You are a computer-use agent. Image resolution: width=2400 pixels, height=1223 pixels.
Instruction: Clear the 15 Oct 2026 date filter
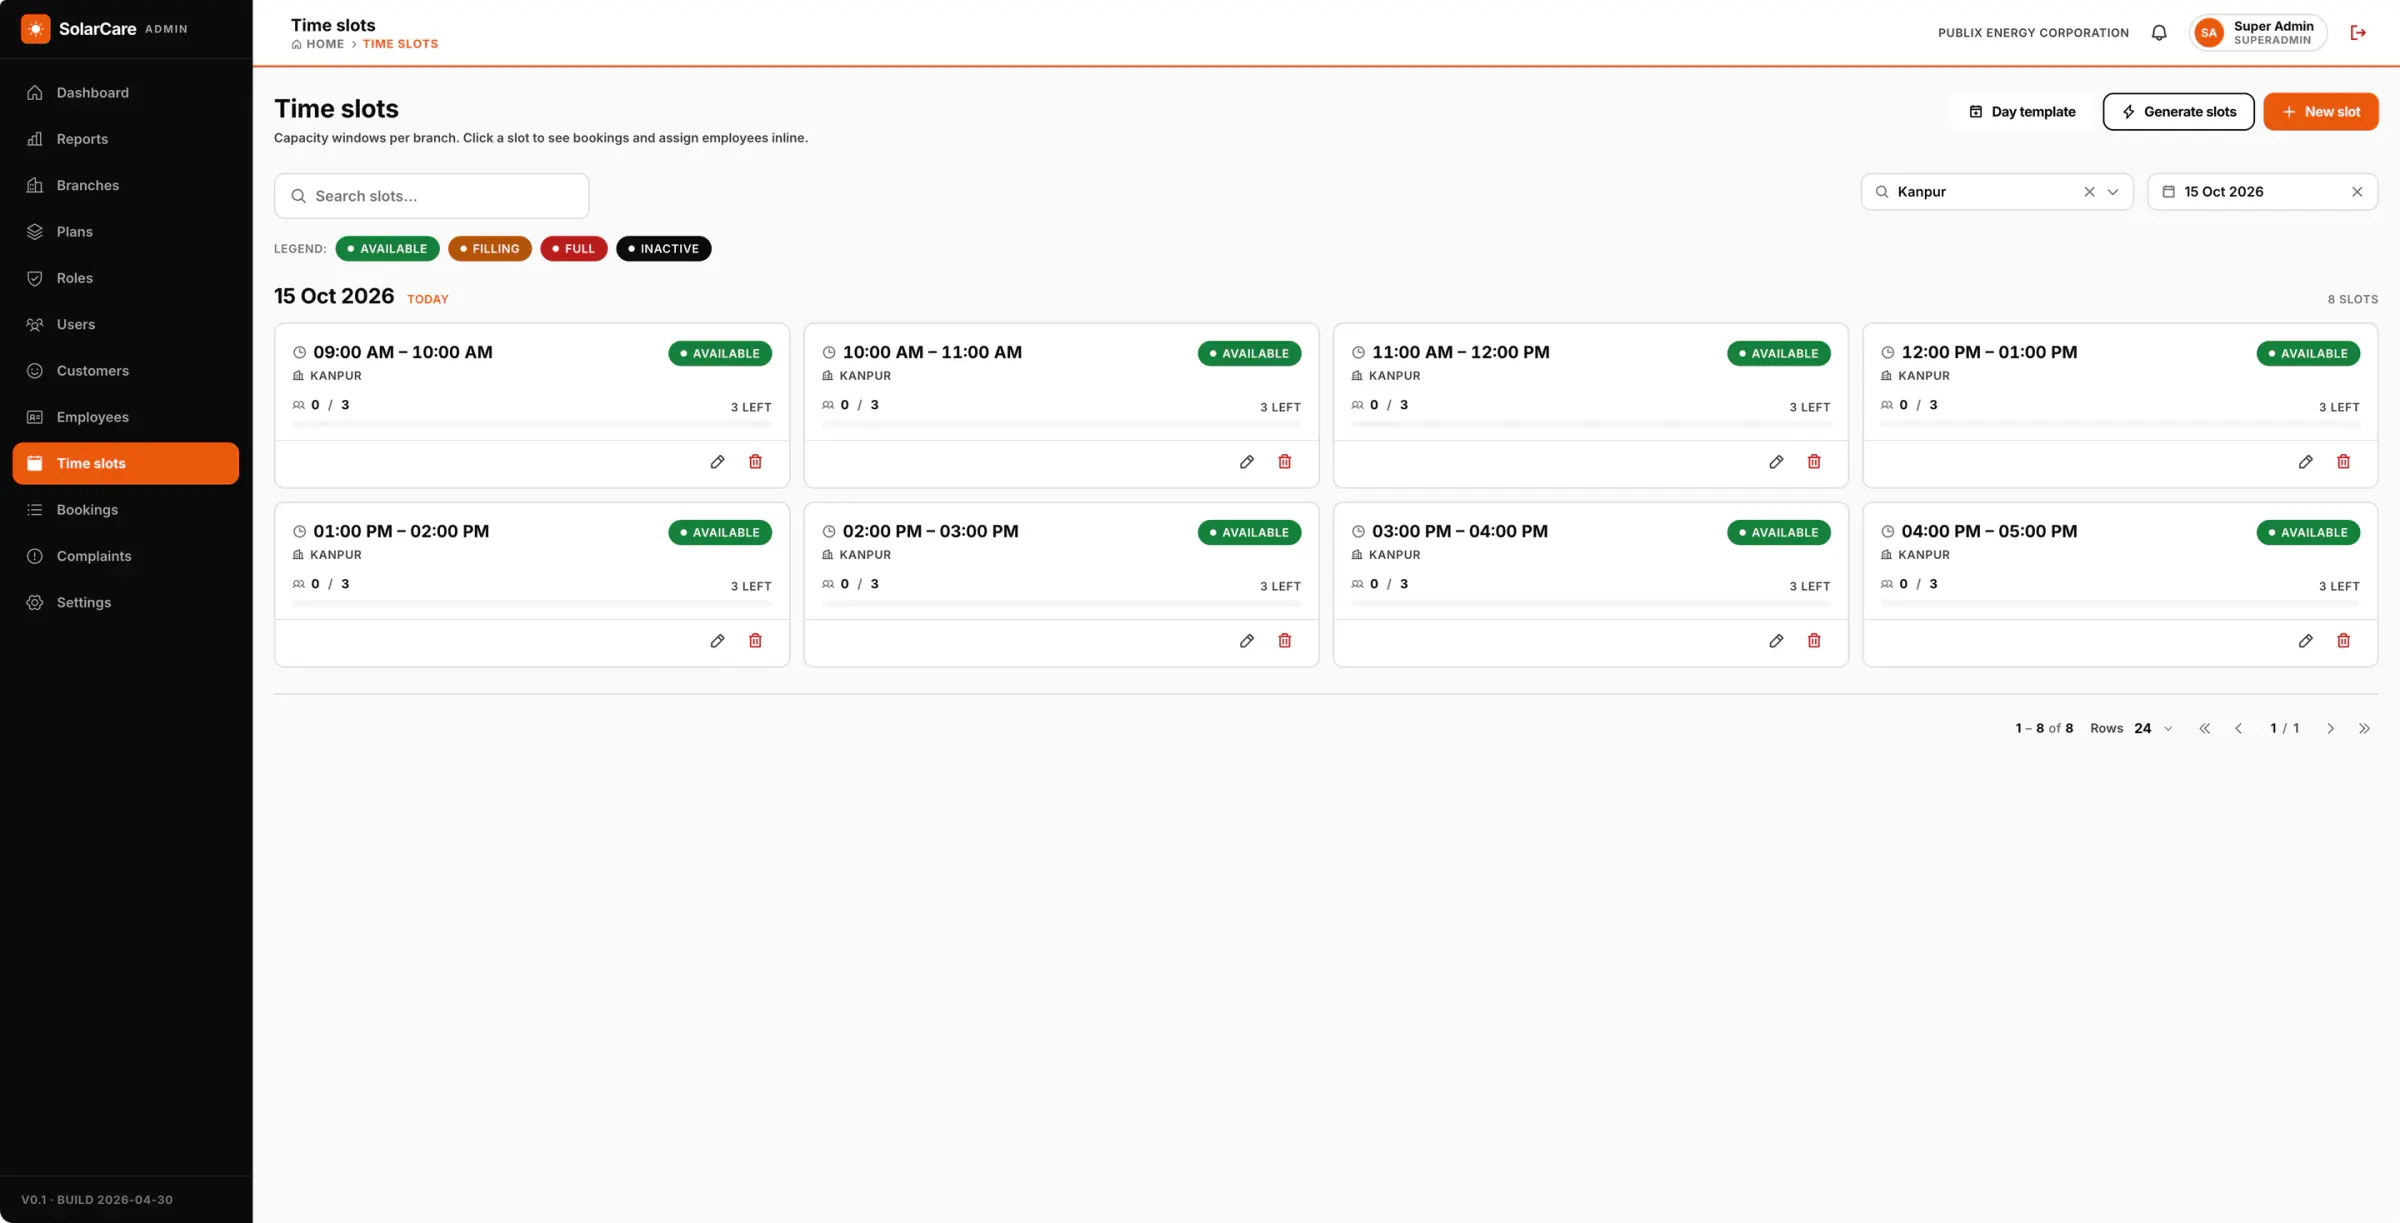2357,192
